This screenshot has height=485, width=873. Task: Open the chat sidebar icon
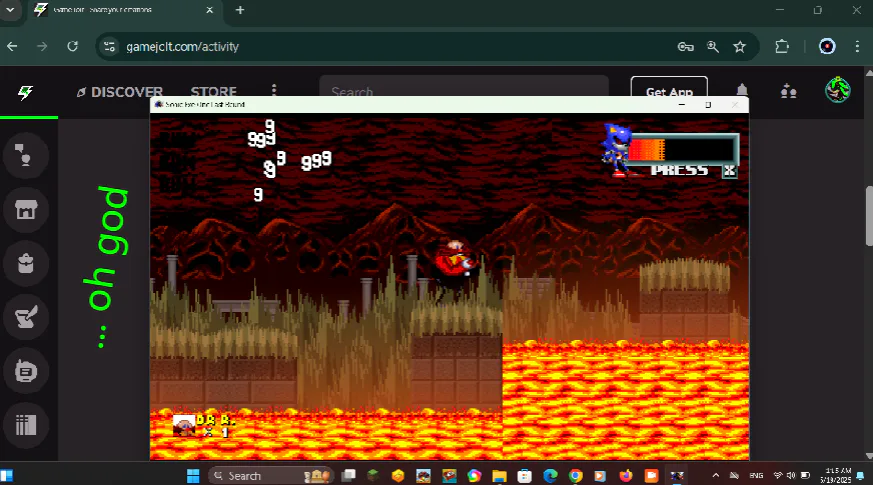pos(26,371)
